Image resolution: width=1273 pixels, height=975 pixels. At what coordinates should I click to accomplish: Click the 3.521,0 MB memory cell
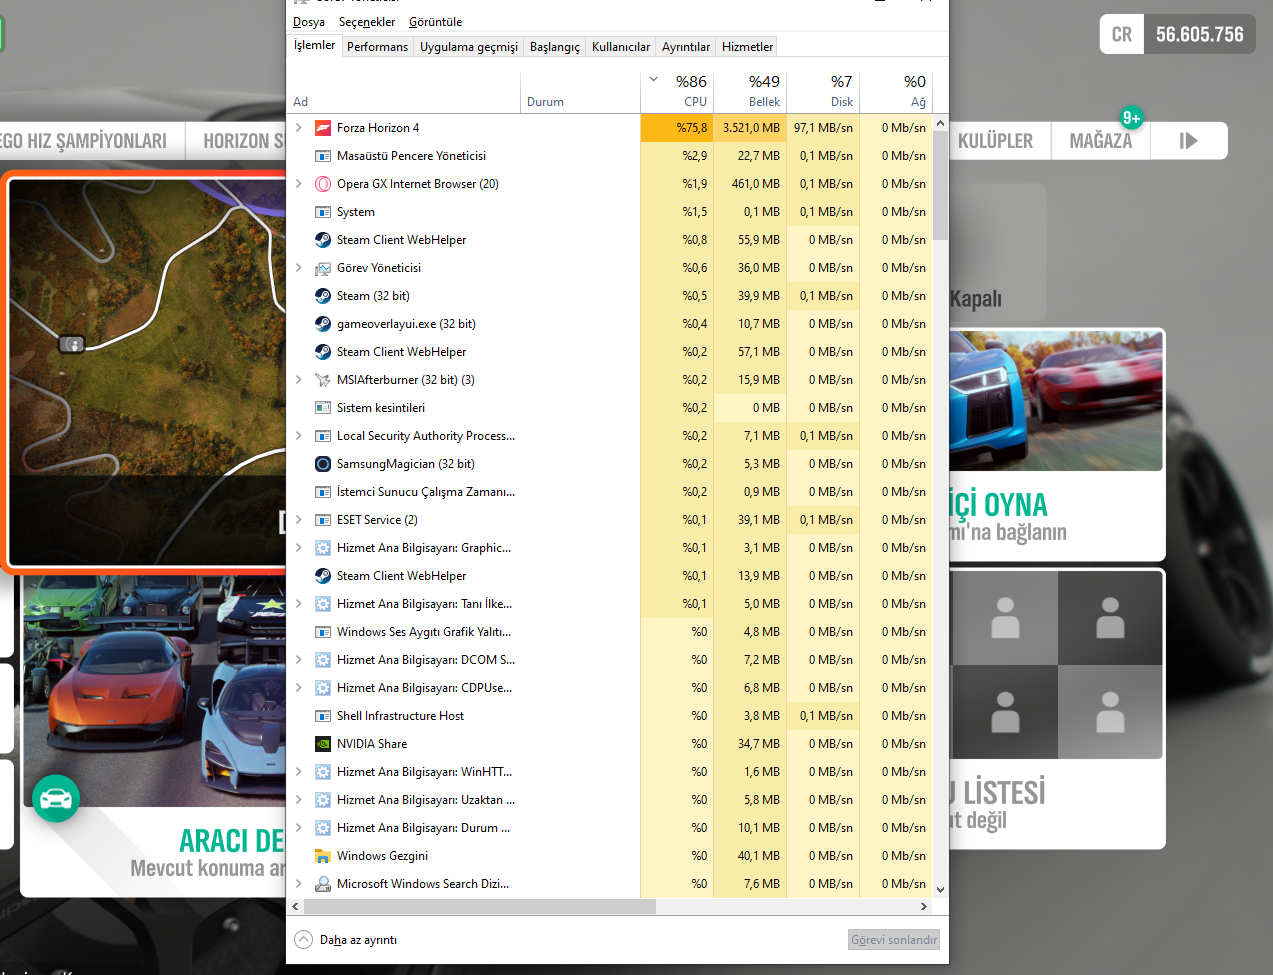click(750, 128)
